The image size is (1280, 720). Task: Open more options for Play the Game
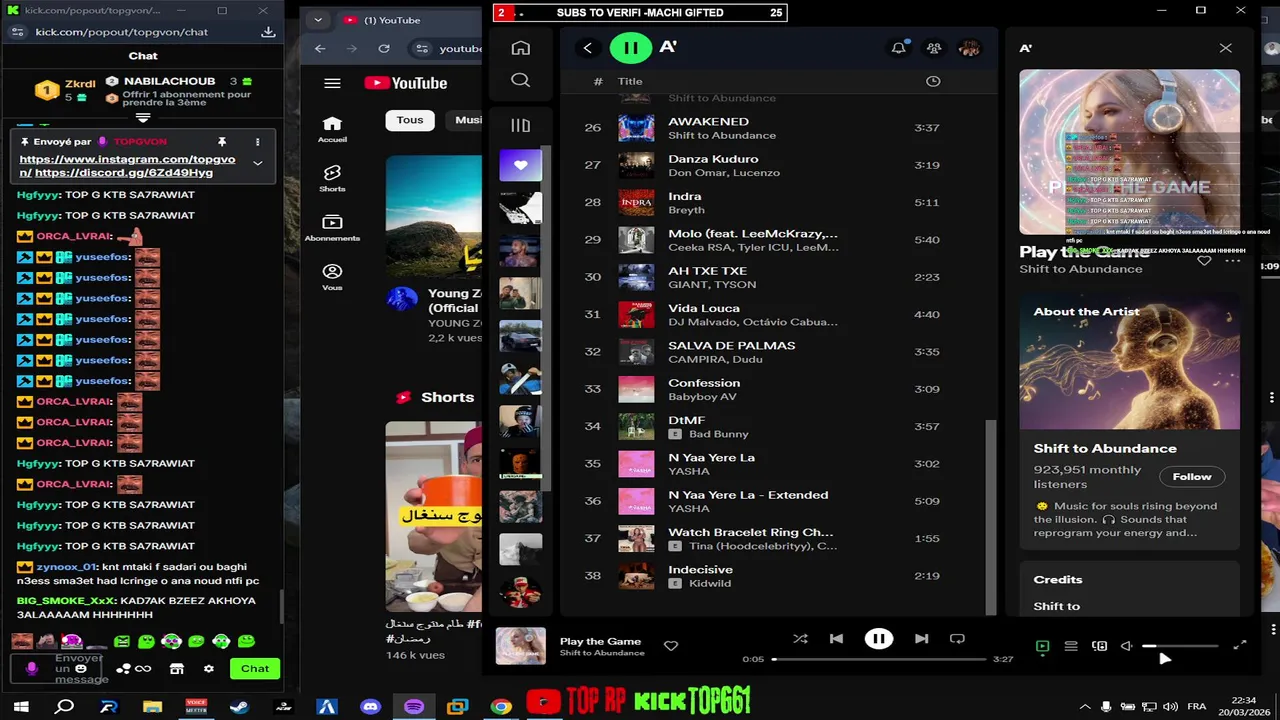click(1232, 261)
